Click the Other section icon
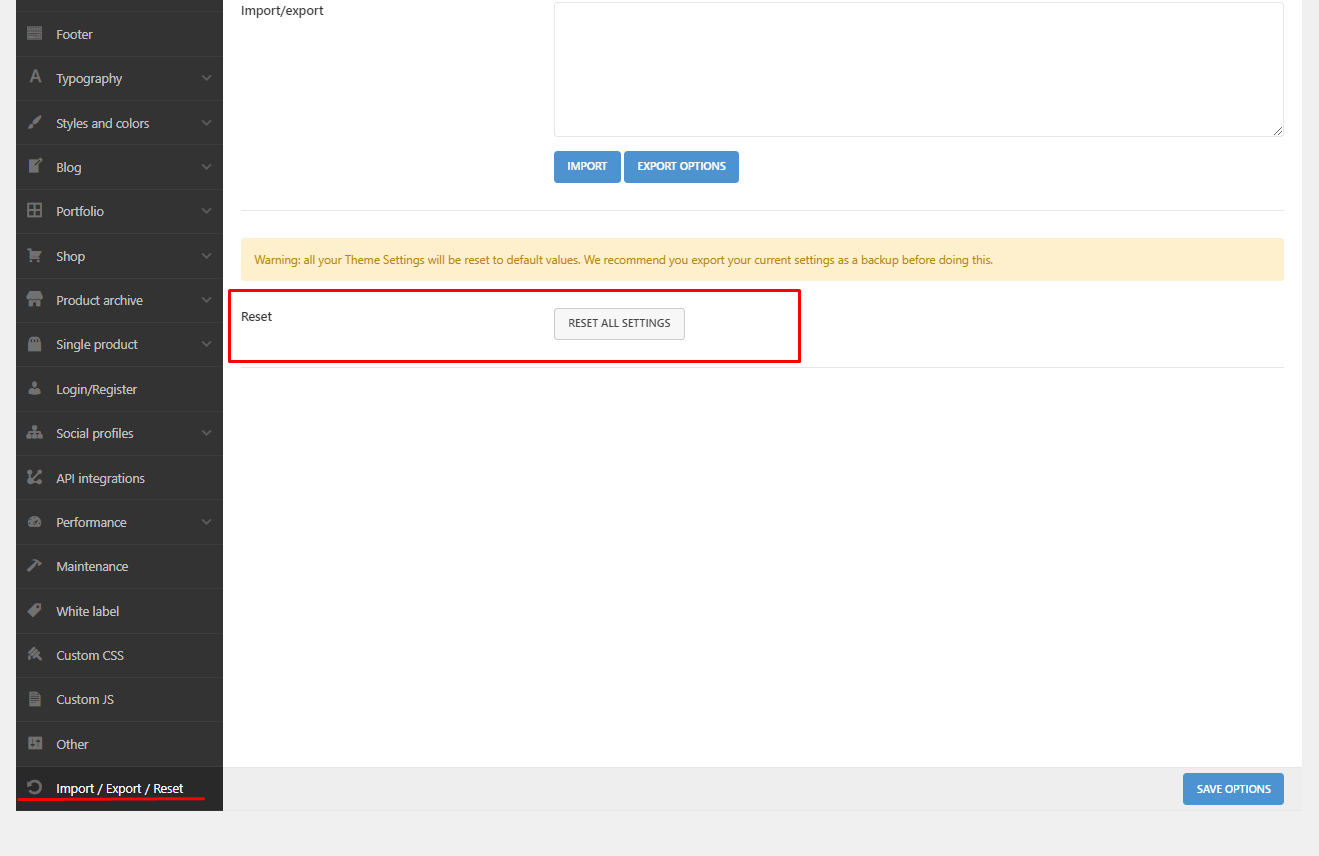The width and height of the screenshot is (1319, 856). click(35, 744)
